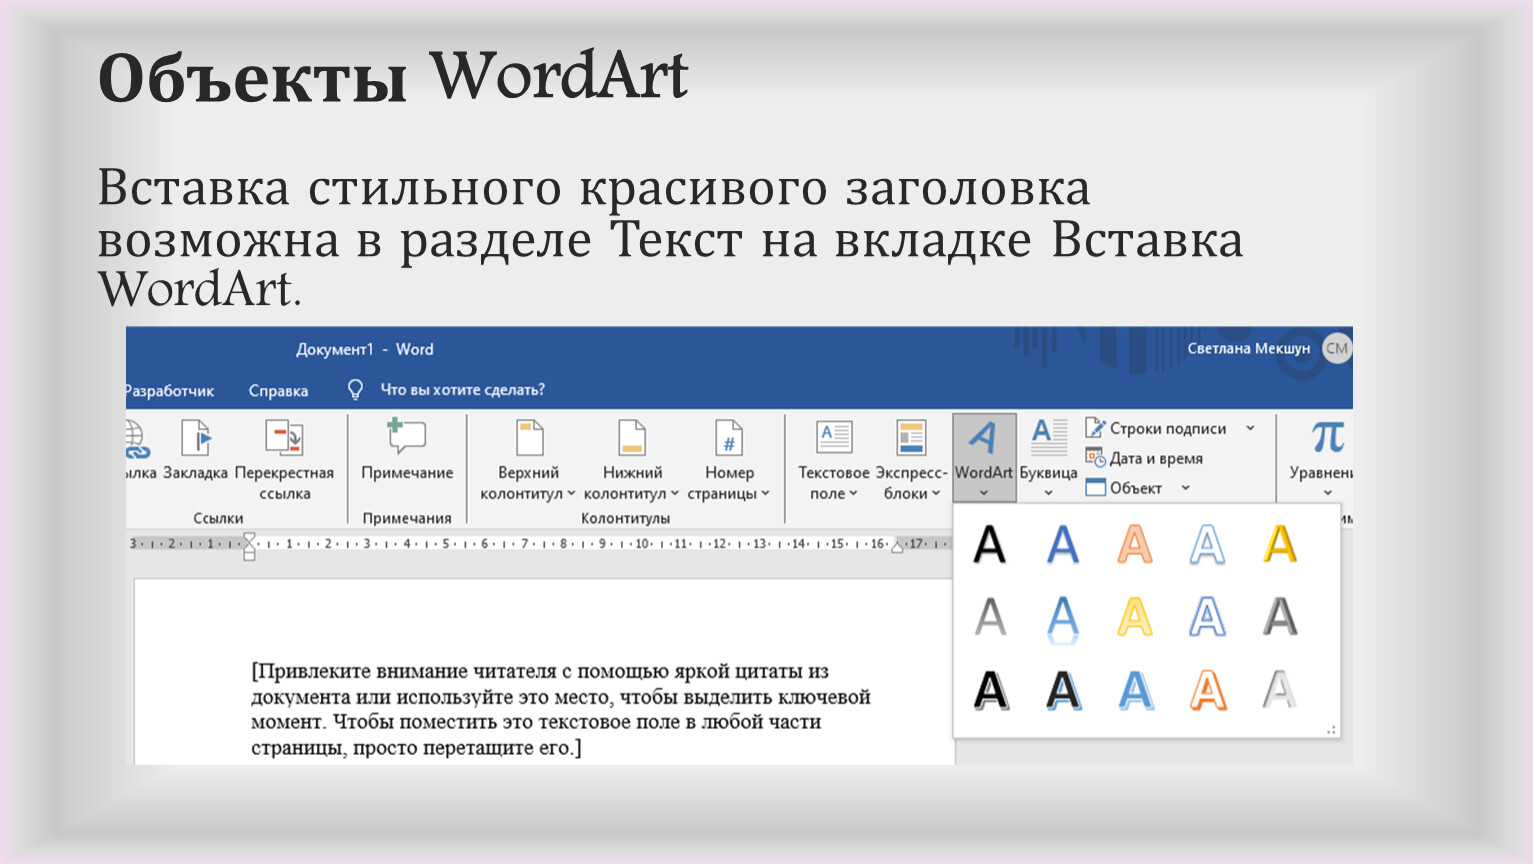Open the Экспресс-блоки quick parts menu
The height and width of the screenshot is (864, 1533).
[x=911, y=460]
